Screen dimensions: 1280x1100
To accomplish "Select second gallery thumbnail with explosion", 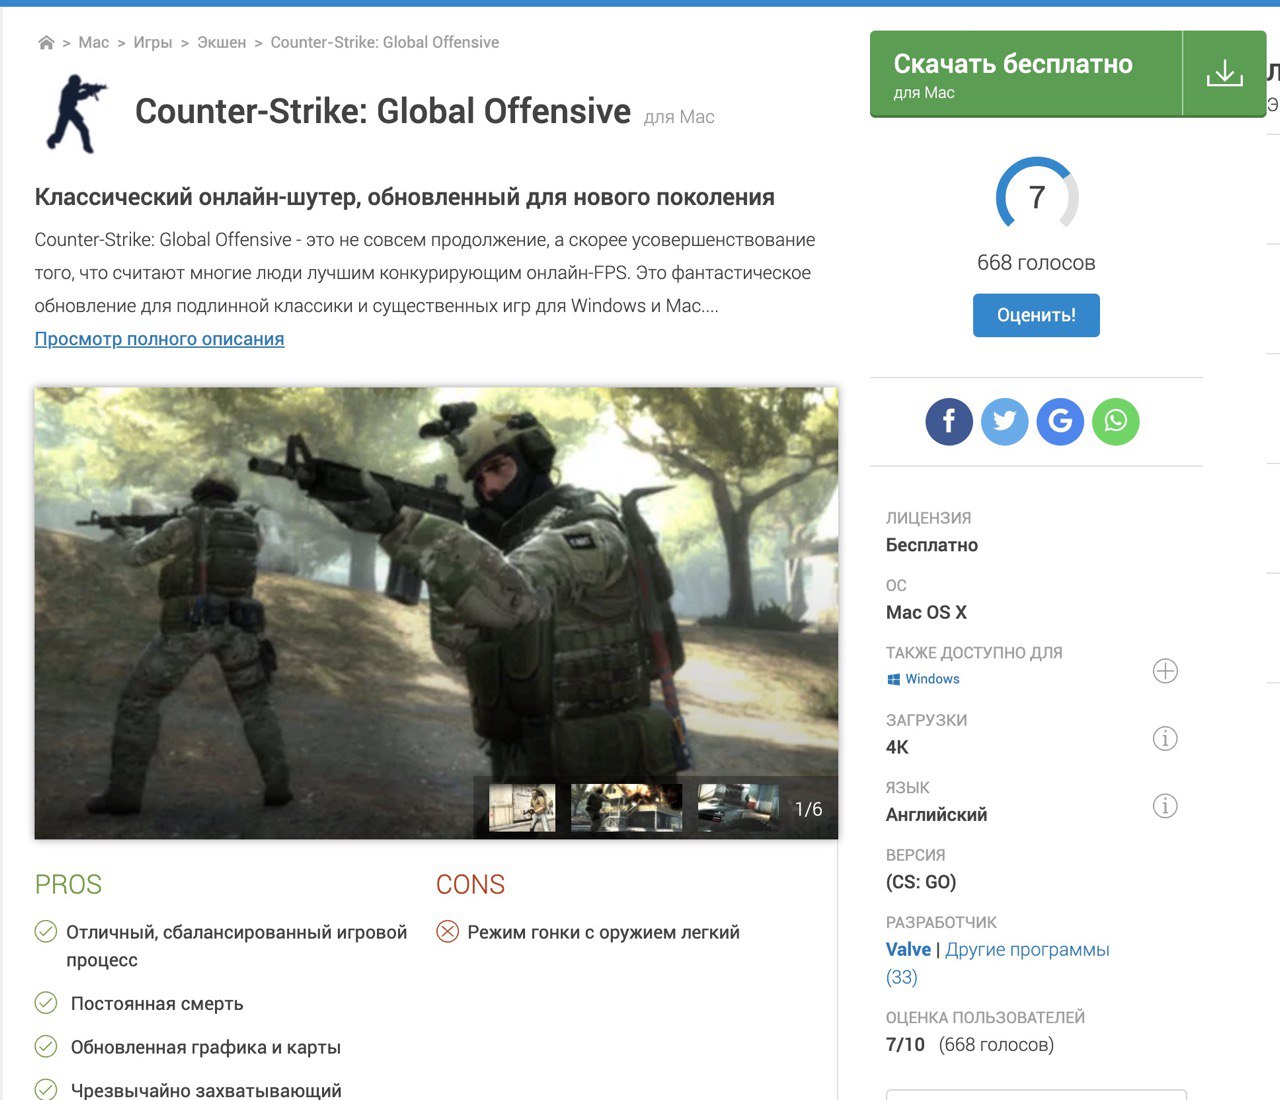I will tap(626, 808).
